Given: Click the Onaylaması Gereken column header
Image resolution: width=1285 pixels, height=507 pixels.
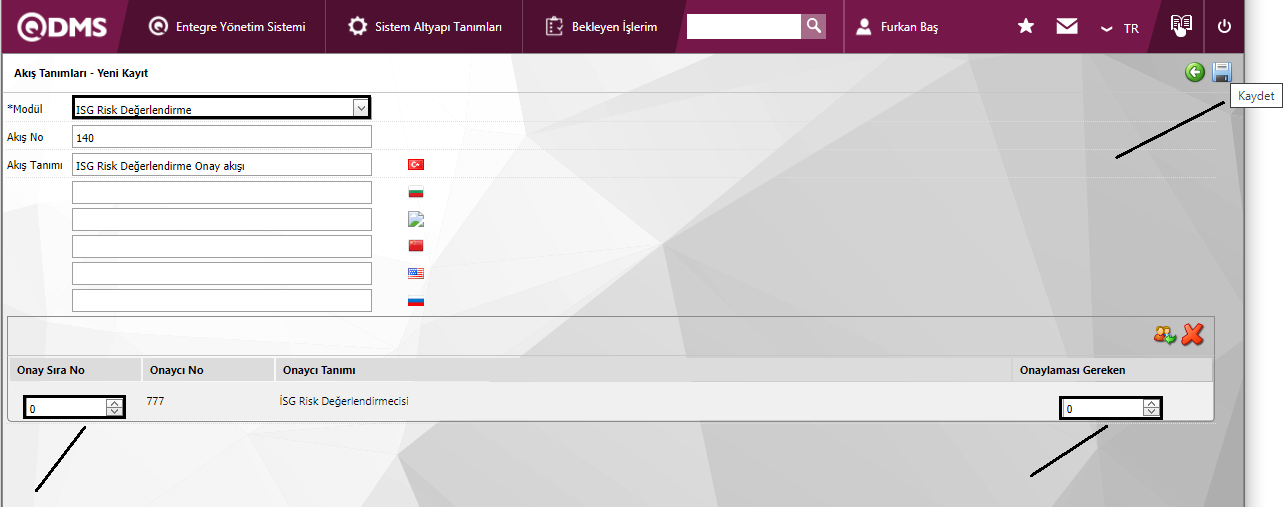Looking at the screenshot, I should (x=1112, y=370).
